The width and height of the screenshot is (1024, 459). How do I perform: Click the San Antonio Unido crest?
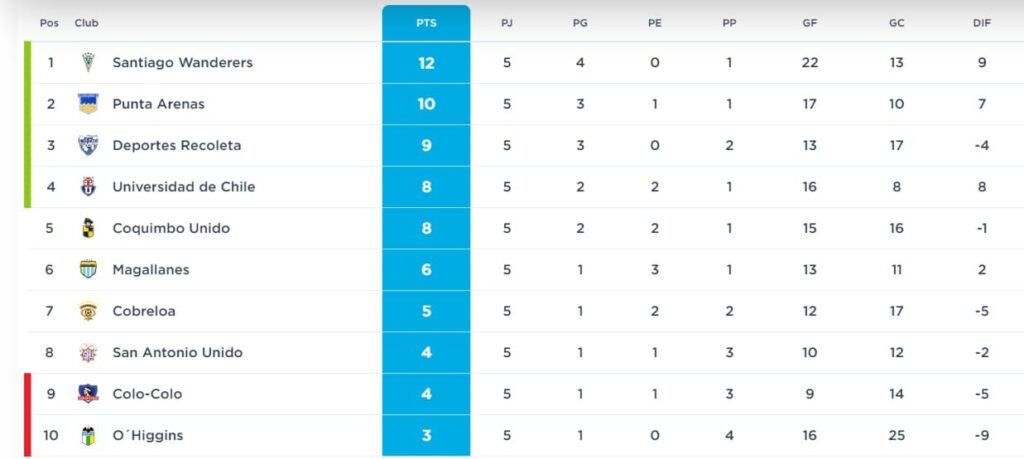click(88, 352)
